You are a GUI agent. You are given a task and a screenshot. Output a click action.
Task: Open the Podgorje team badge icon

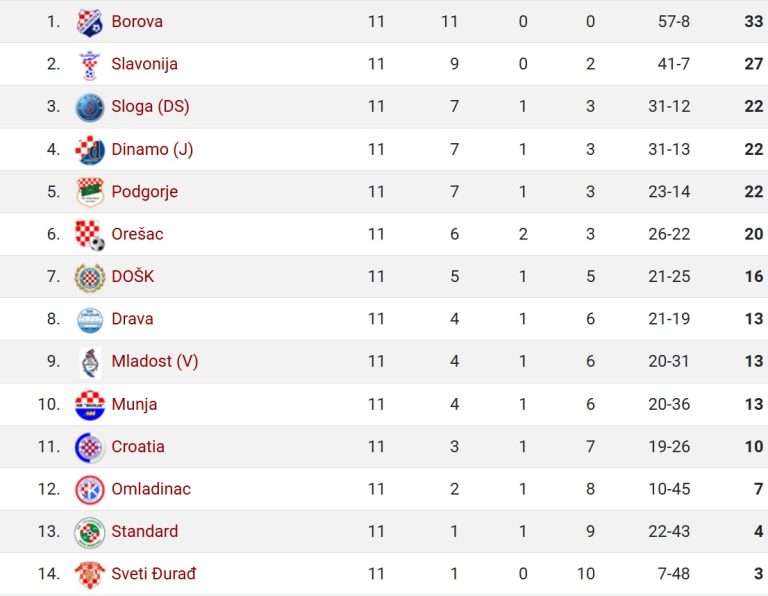click(90, 192)
